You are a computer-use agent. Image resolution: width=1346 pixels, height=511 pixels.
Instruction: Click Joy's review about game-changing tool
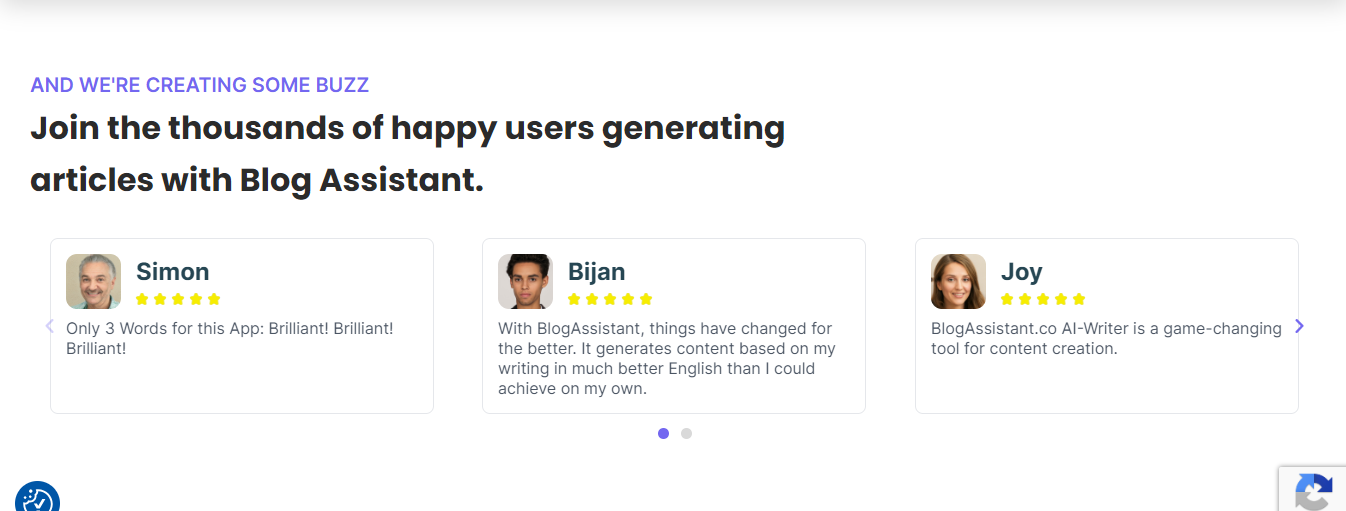[1106, 338]
